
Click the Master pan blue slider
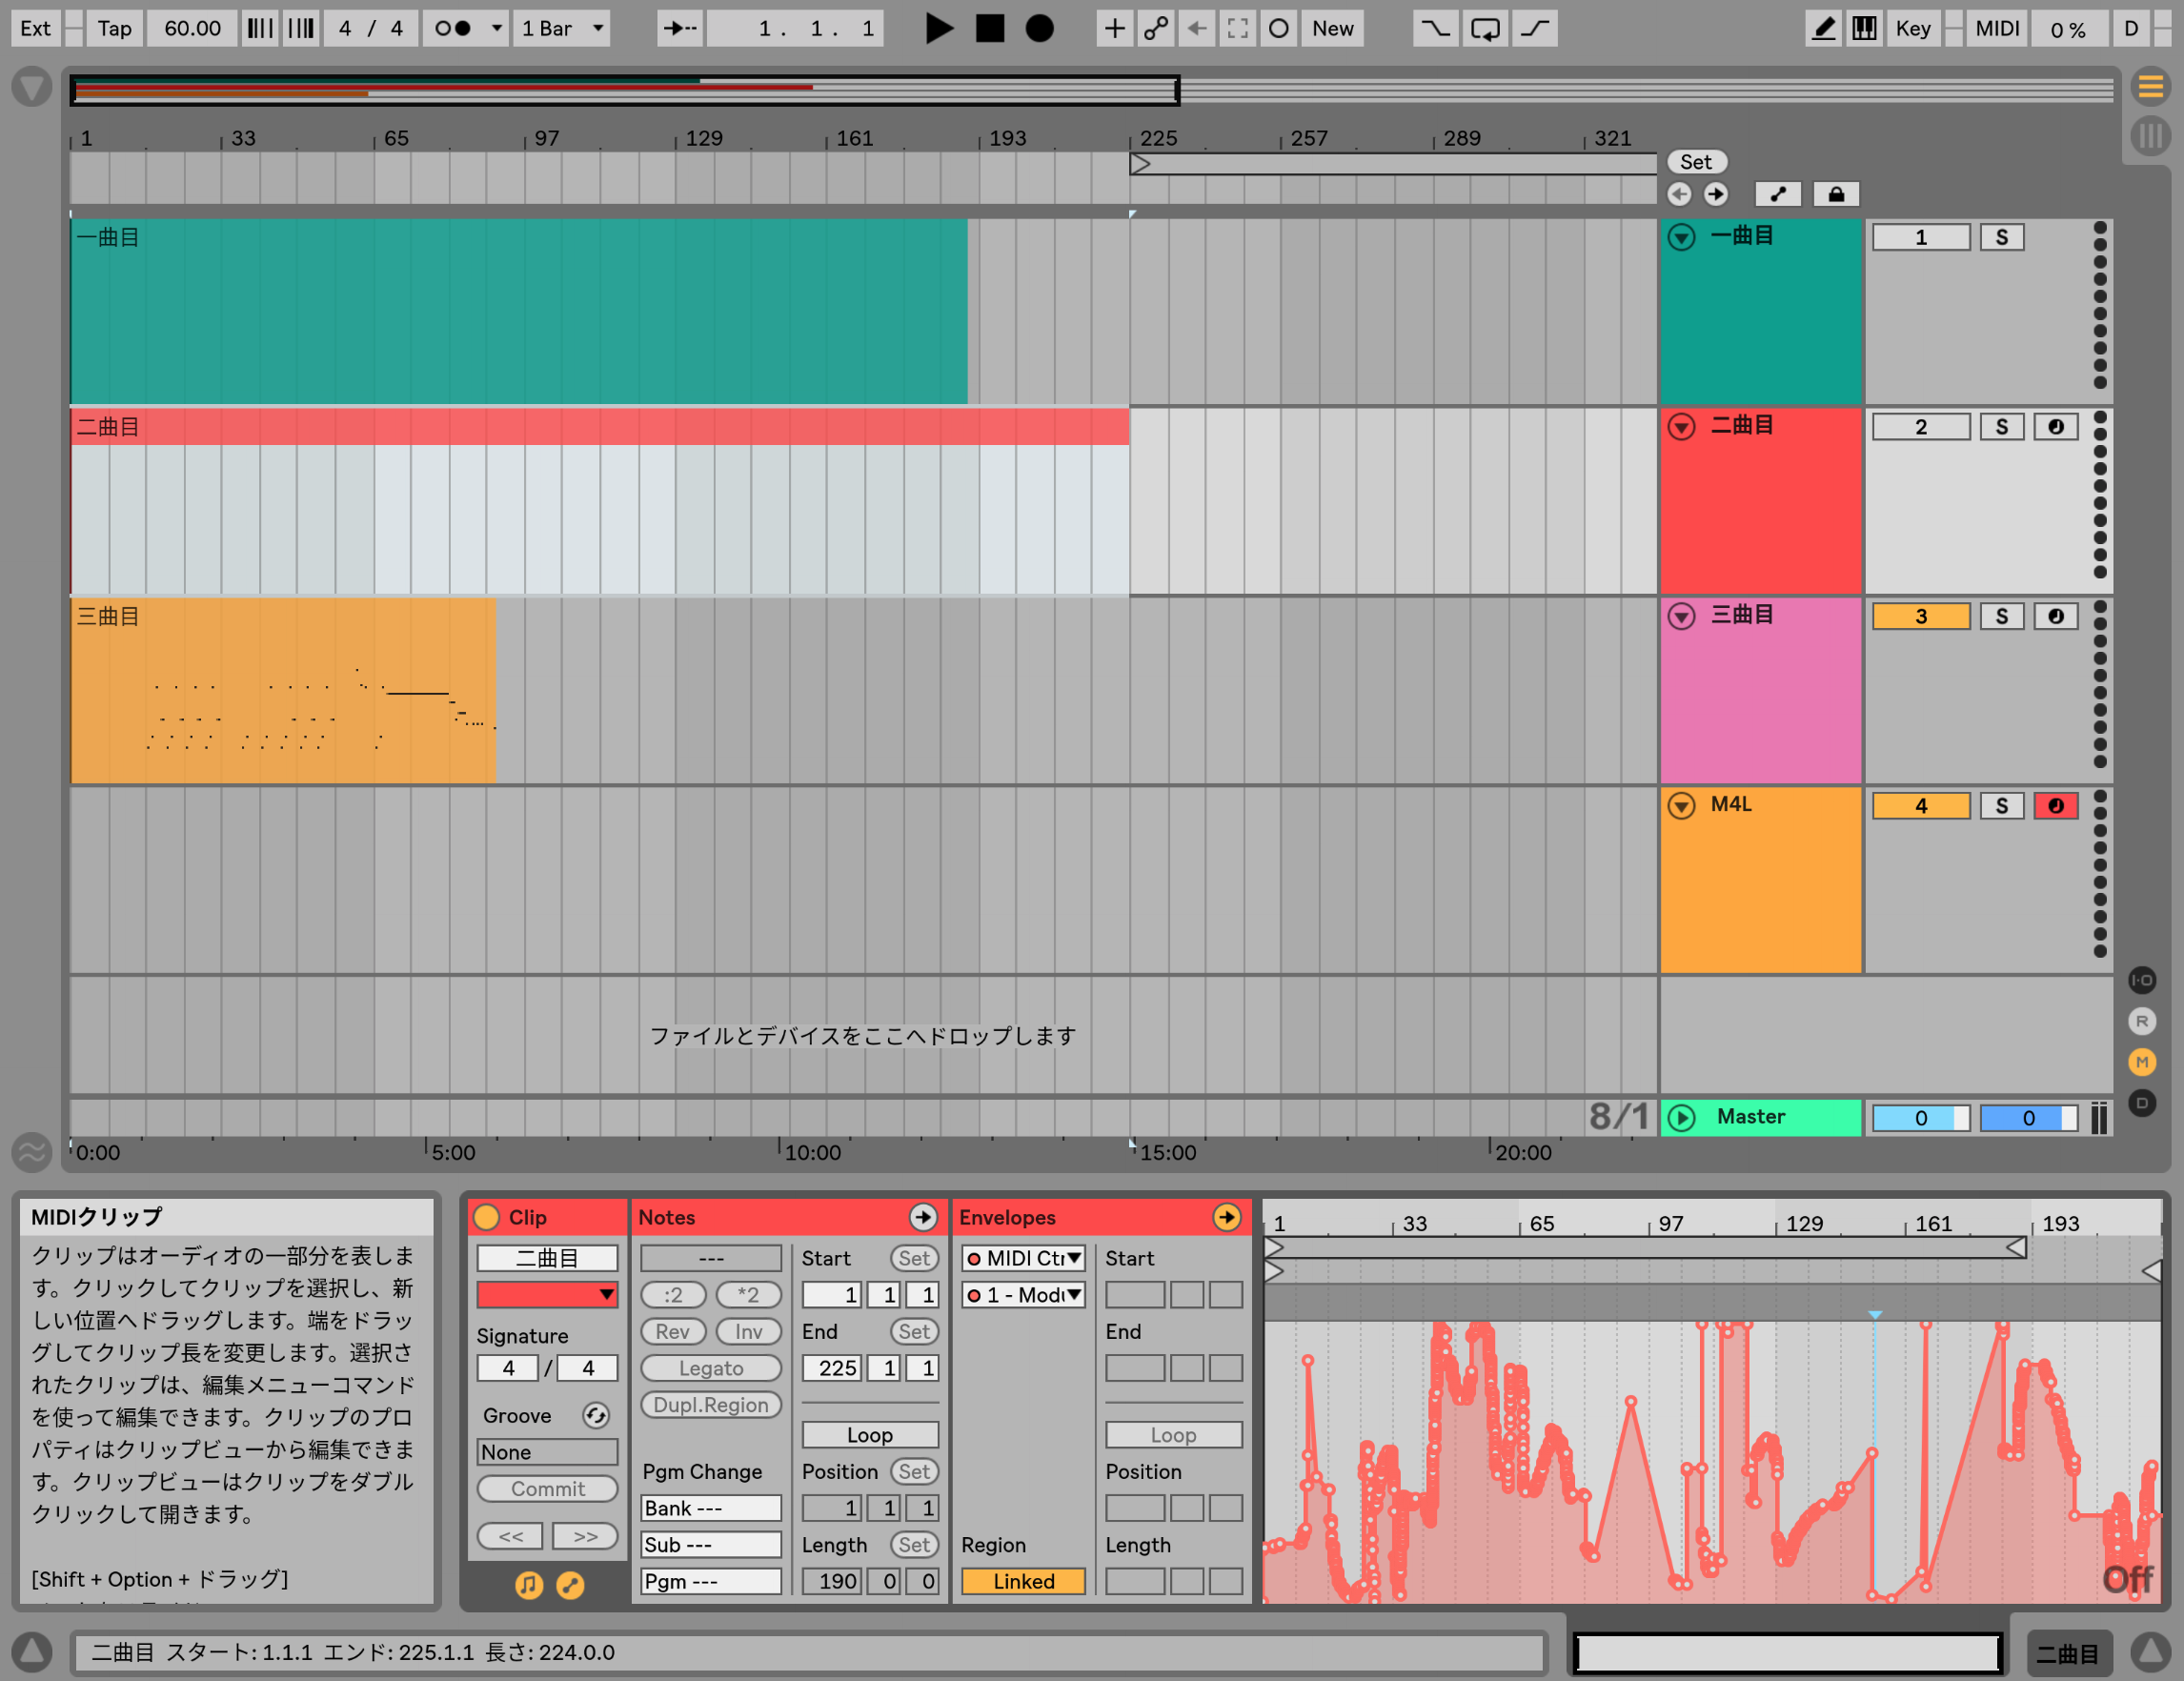(2028, 1118)
